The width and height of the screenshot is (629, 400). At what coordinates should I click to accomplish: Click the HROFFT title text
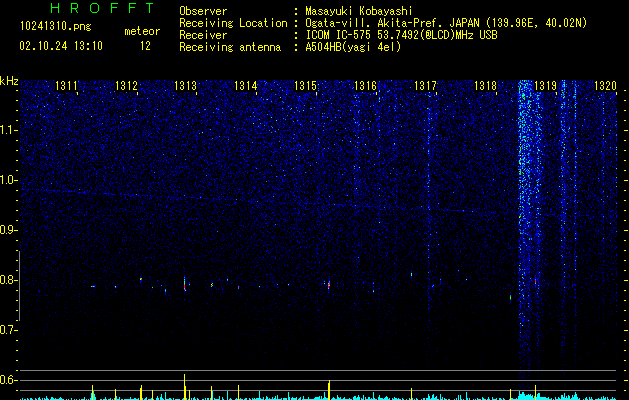pyautogui.click(x=103, y=8)
